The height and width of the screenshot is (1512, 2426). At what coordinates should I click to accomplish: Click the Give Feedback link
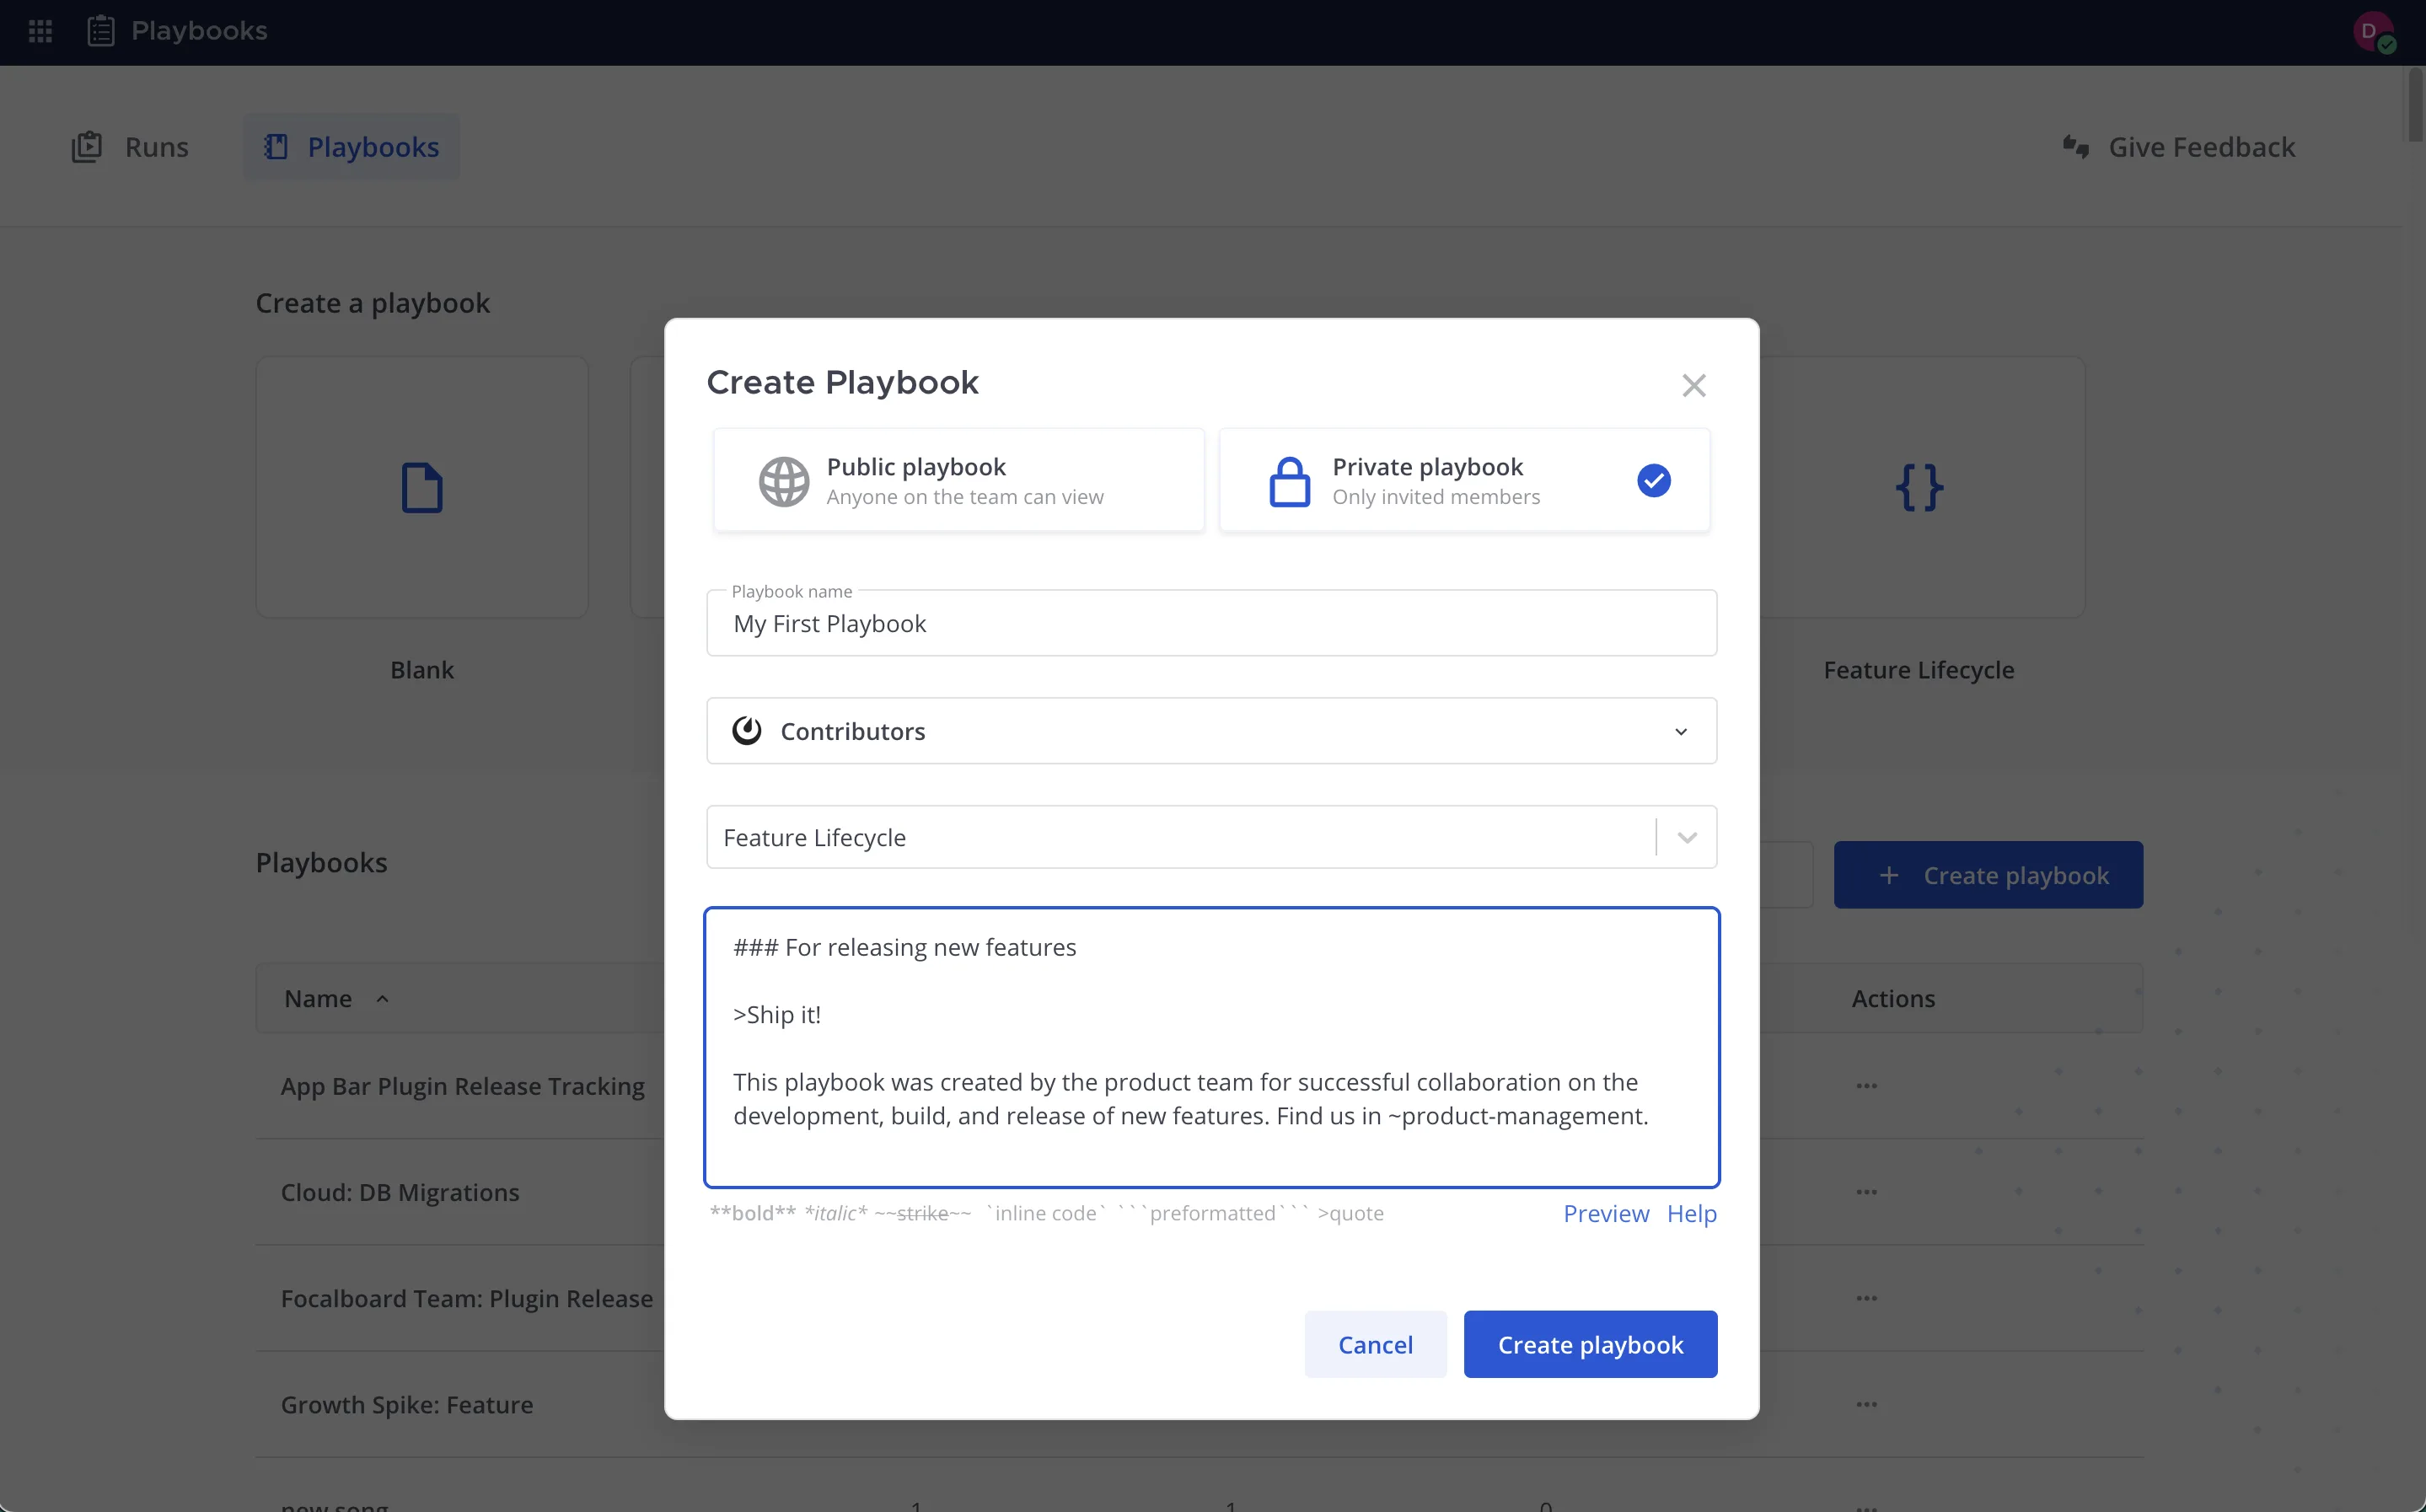[2178, 147]
